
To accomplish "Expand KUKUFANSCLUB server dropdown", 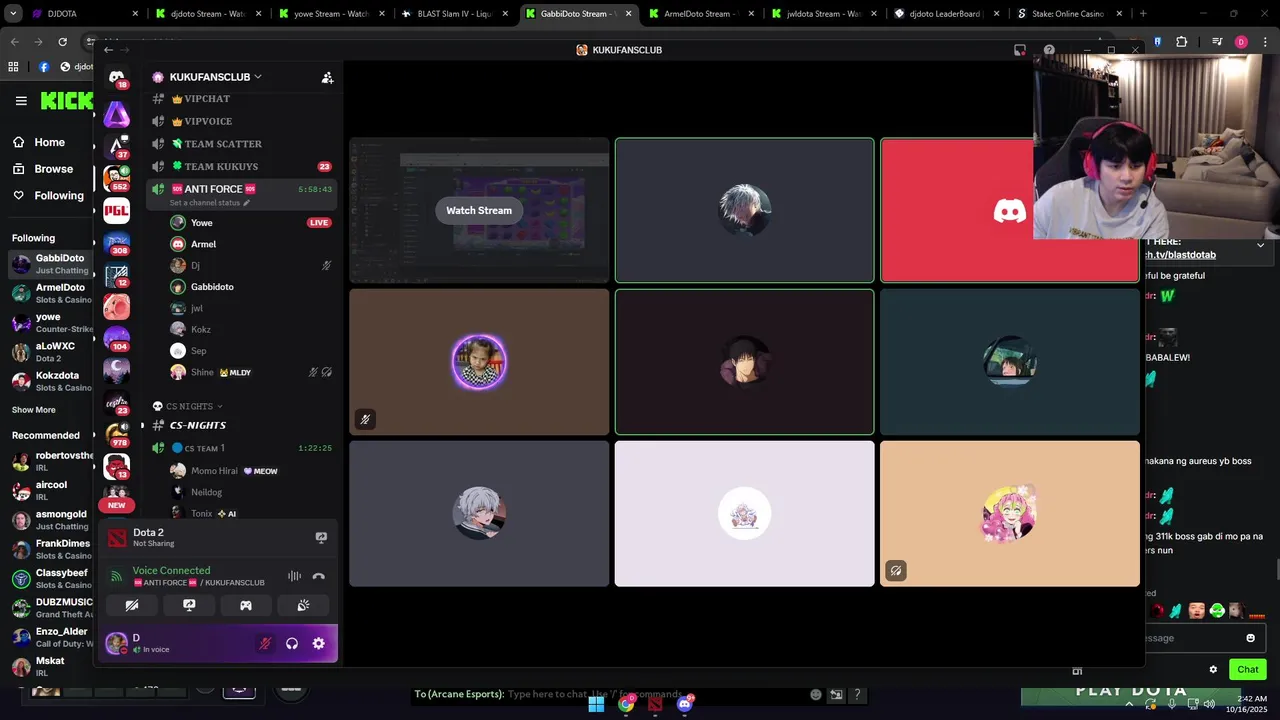I will pyautogui.click(x=257, y=77).
